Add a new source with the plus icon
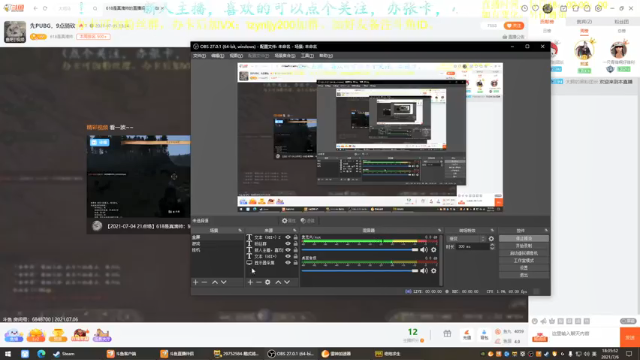Image resolution: width=640 pixels, height=360 pixels. (250, 282)
